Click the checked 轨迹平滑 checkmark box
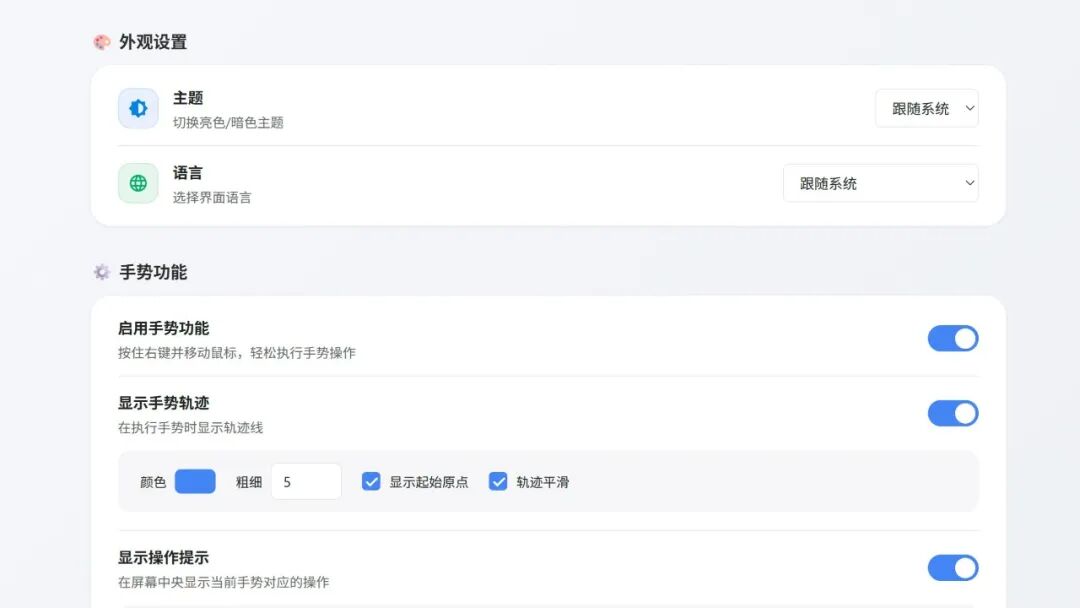Viewport: 1080px width, 608px height. 497,481
